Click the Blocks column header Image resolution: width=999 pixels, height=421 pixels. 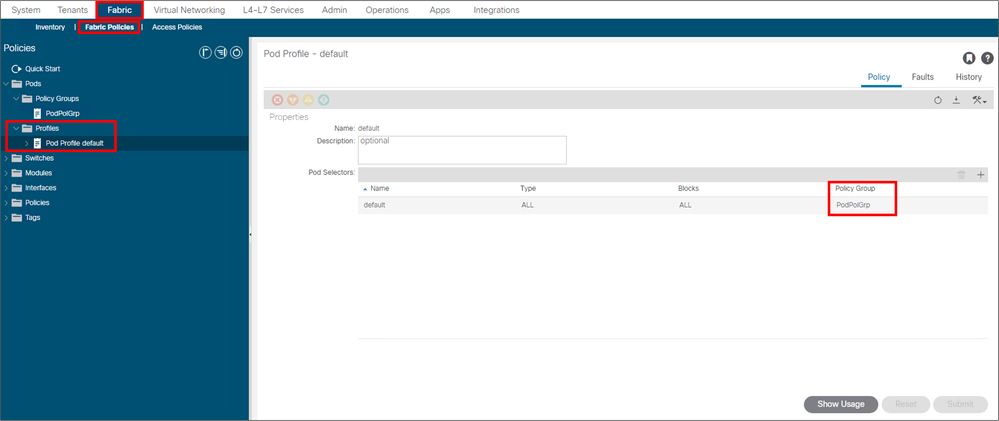[688, 189]
